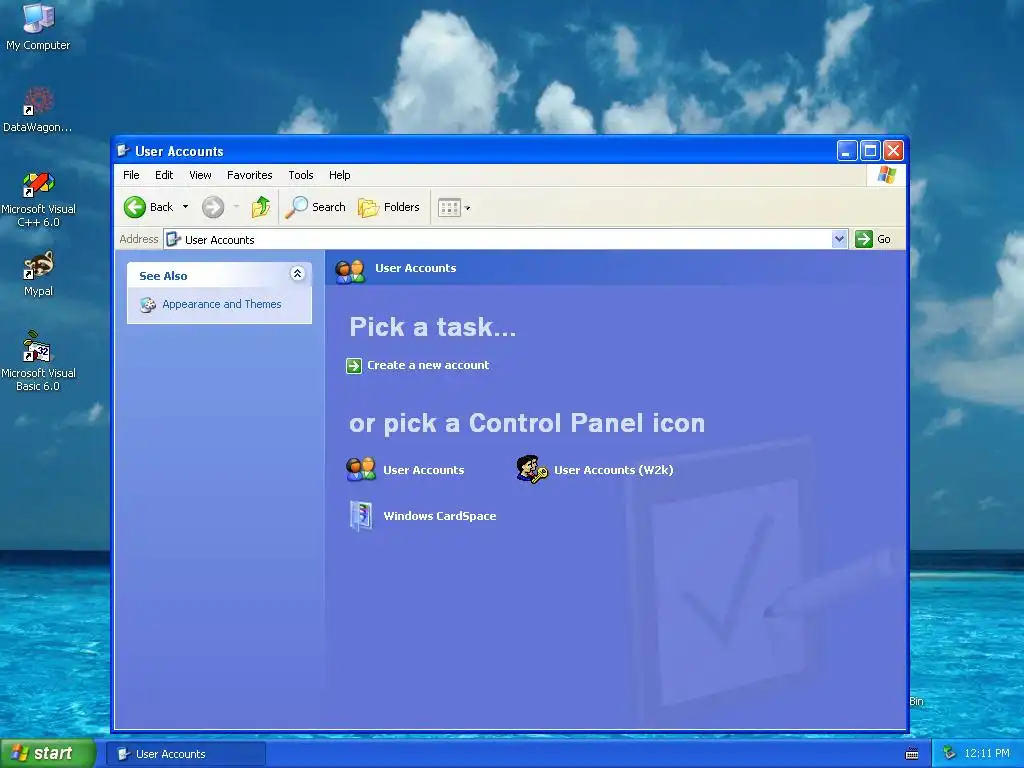Click the 12:11 PM clock
1024x768 pixels.
987,754
